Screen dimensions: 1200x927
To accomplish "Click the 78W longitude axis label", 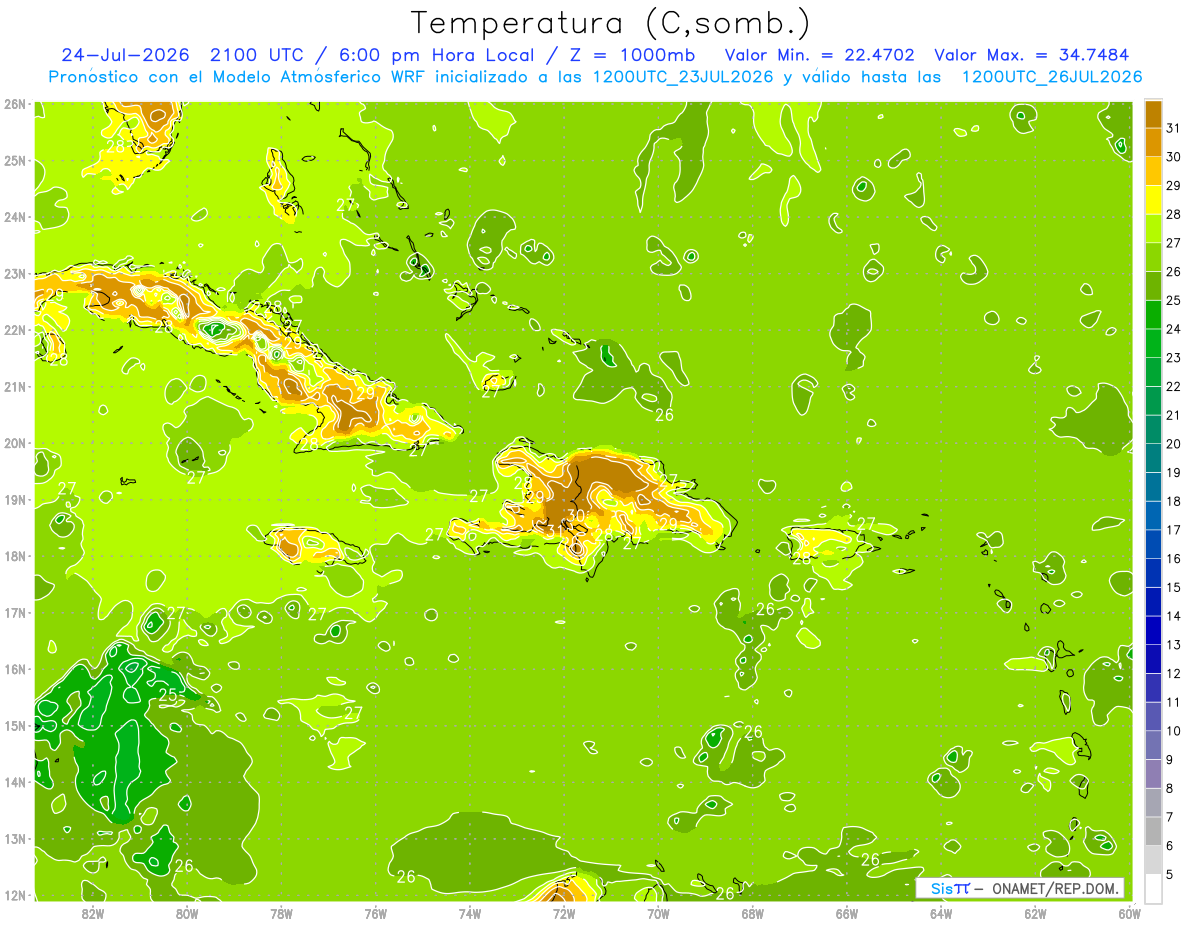I will [281, 913].
